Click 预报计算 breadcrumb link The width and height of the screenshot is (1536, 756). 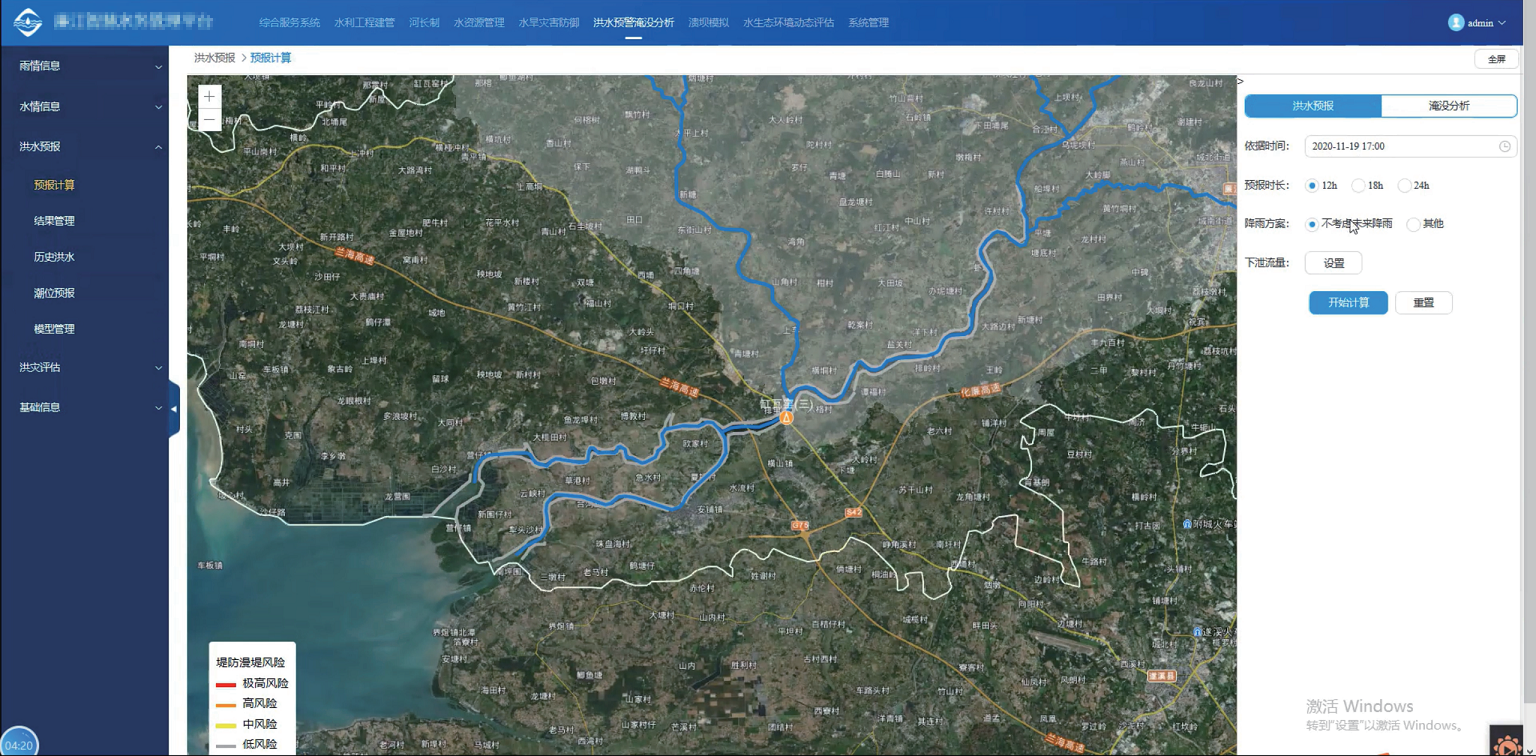tap(270, 58)
